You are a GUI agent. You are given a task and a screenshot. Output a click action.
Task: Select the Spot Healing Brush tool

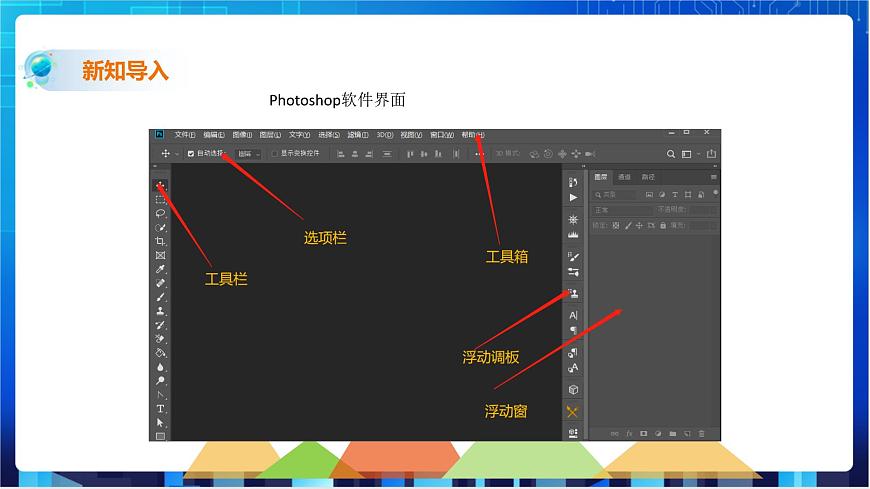click(160, 283)
